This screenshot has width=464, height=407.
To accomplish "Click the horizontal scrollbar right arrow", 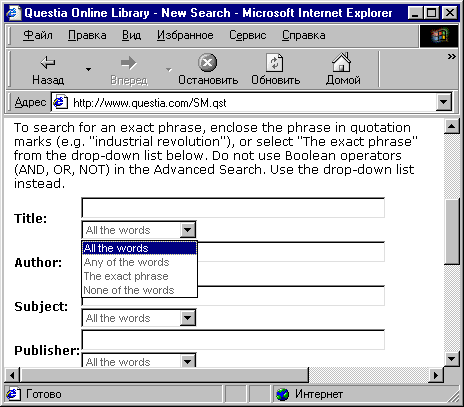I will pos(436,375).
